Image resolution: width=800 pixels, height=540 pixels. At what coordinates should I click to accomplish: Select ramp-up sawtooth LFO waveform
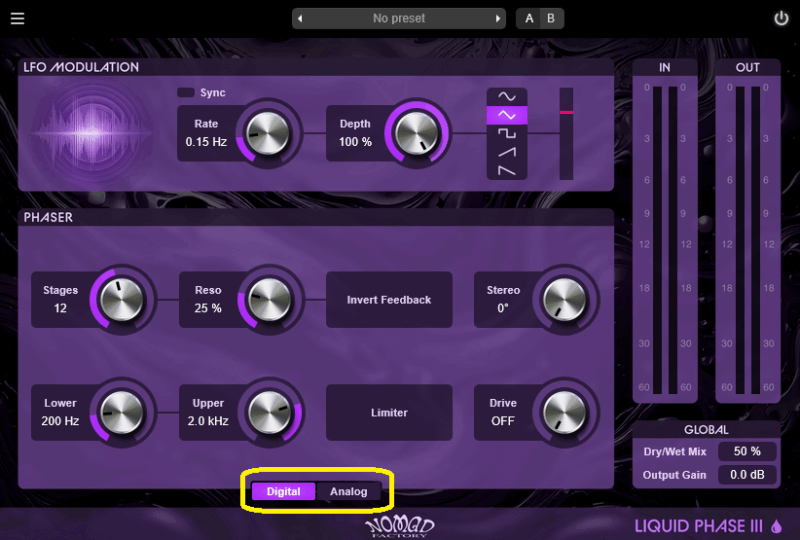pos(507,152)
